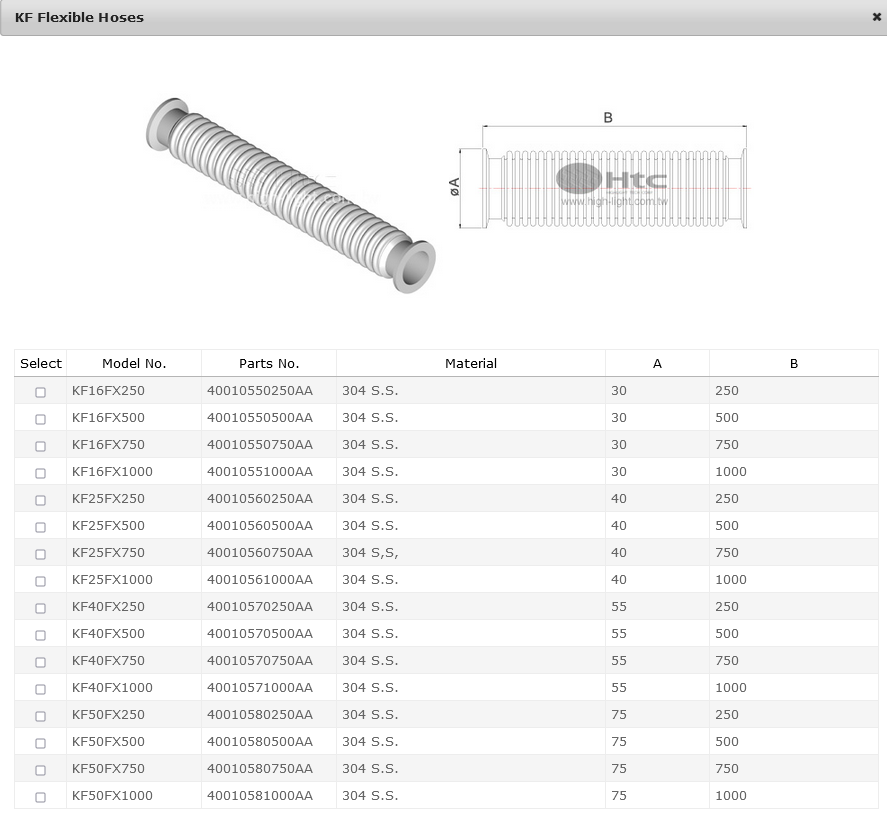Enable the KF25FX750 checkbox

[x=40, y=554]
